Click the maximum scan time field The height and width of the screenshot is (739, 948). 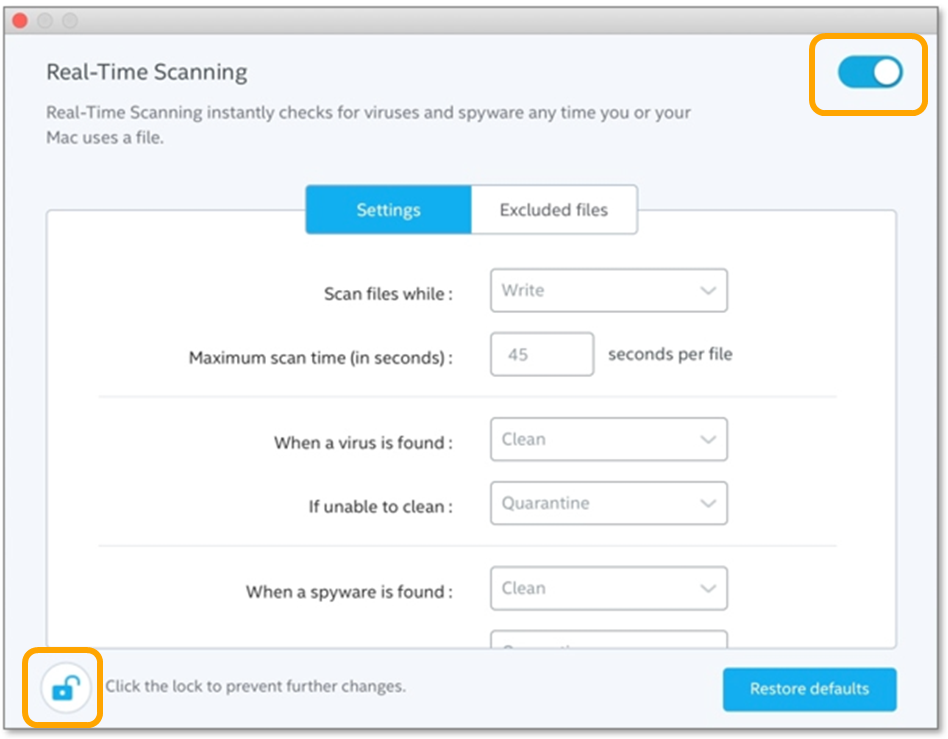point(541,355)
